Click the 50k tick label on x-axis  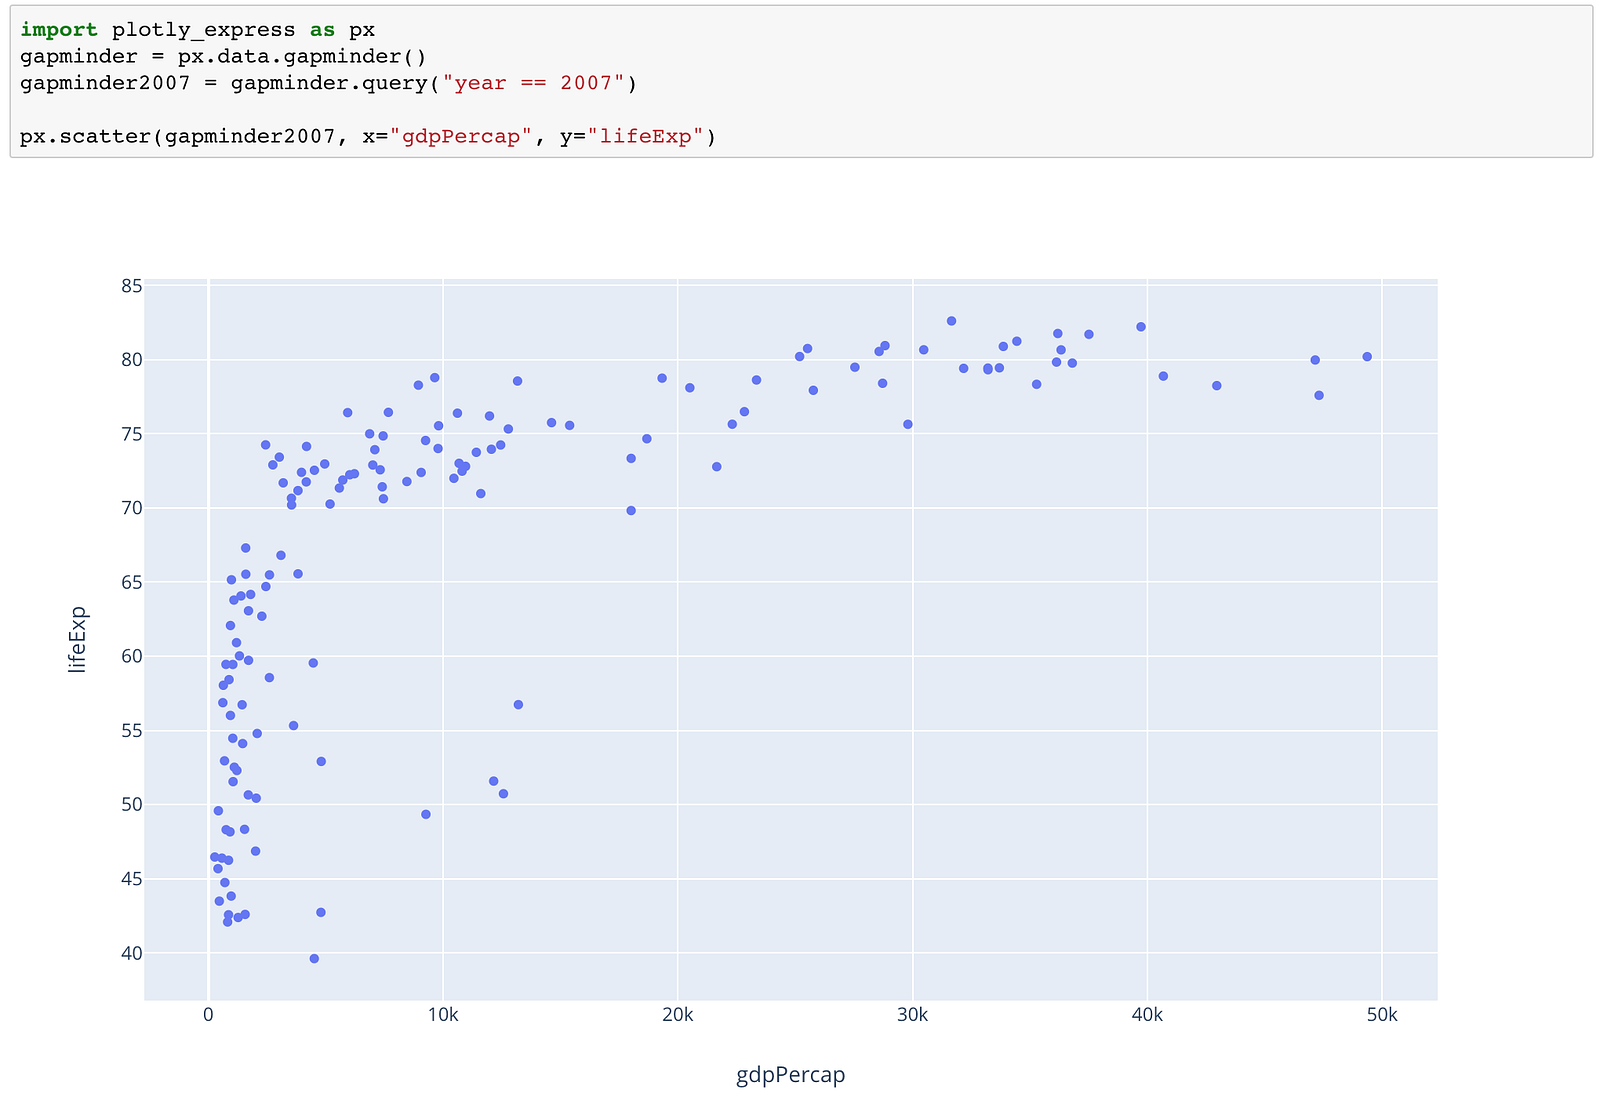click(x=1382, y=1014)
